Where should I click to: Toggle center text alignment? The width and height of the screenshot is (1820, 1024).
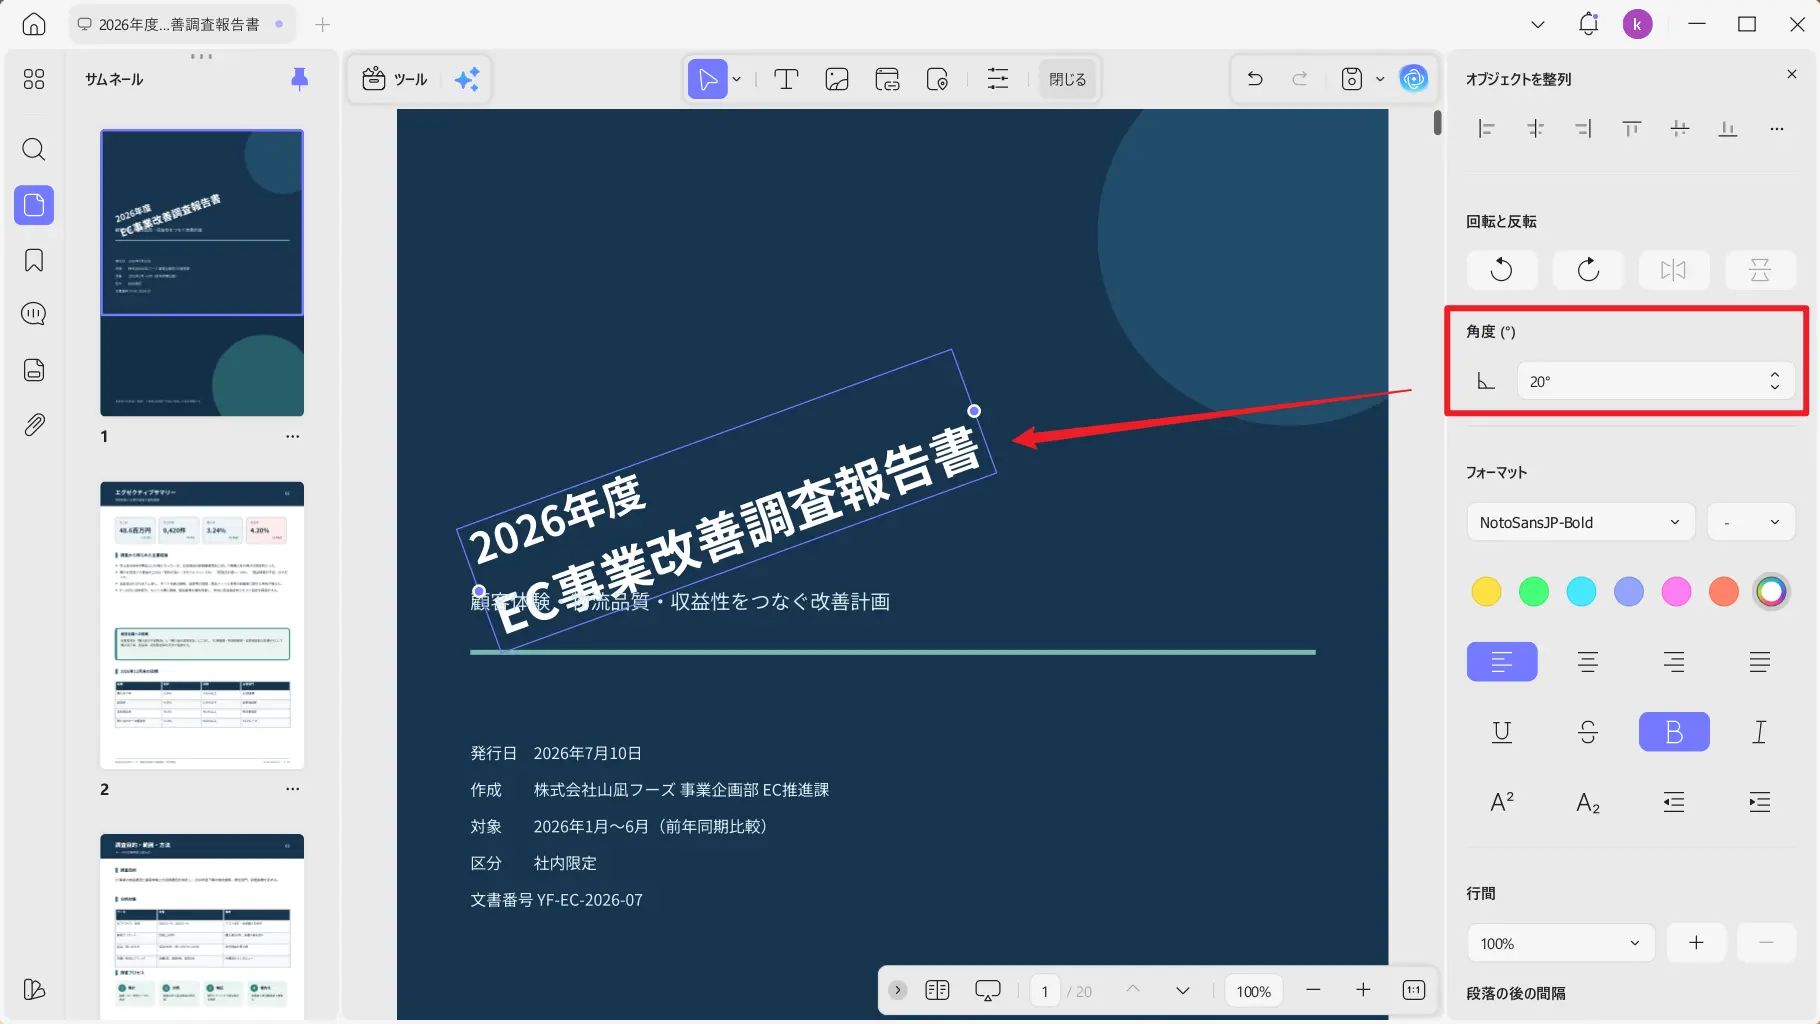tap(1588, 662)
